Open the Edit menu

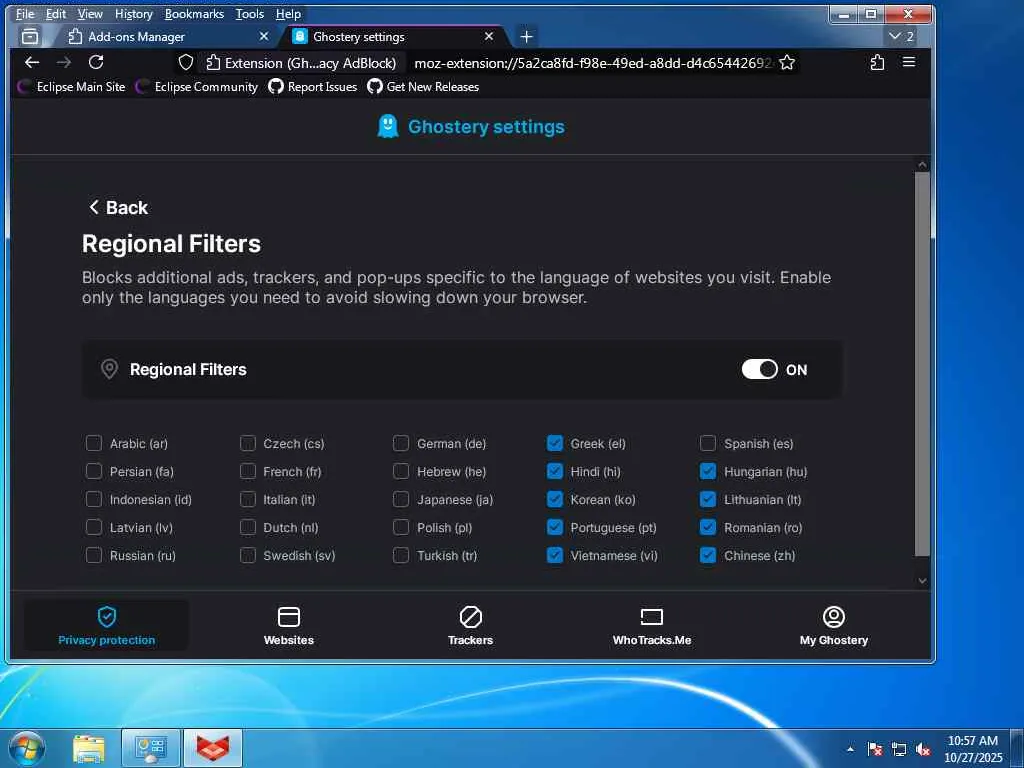coord(56,14)
